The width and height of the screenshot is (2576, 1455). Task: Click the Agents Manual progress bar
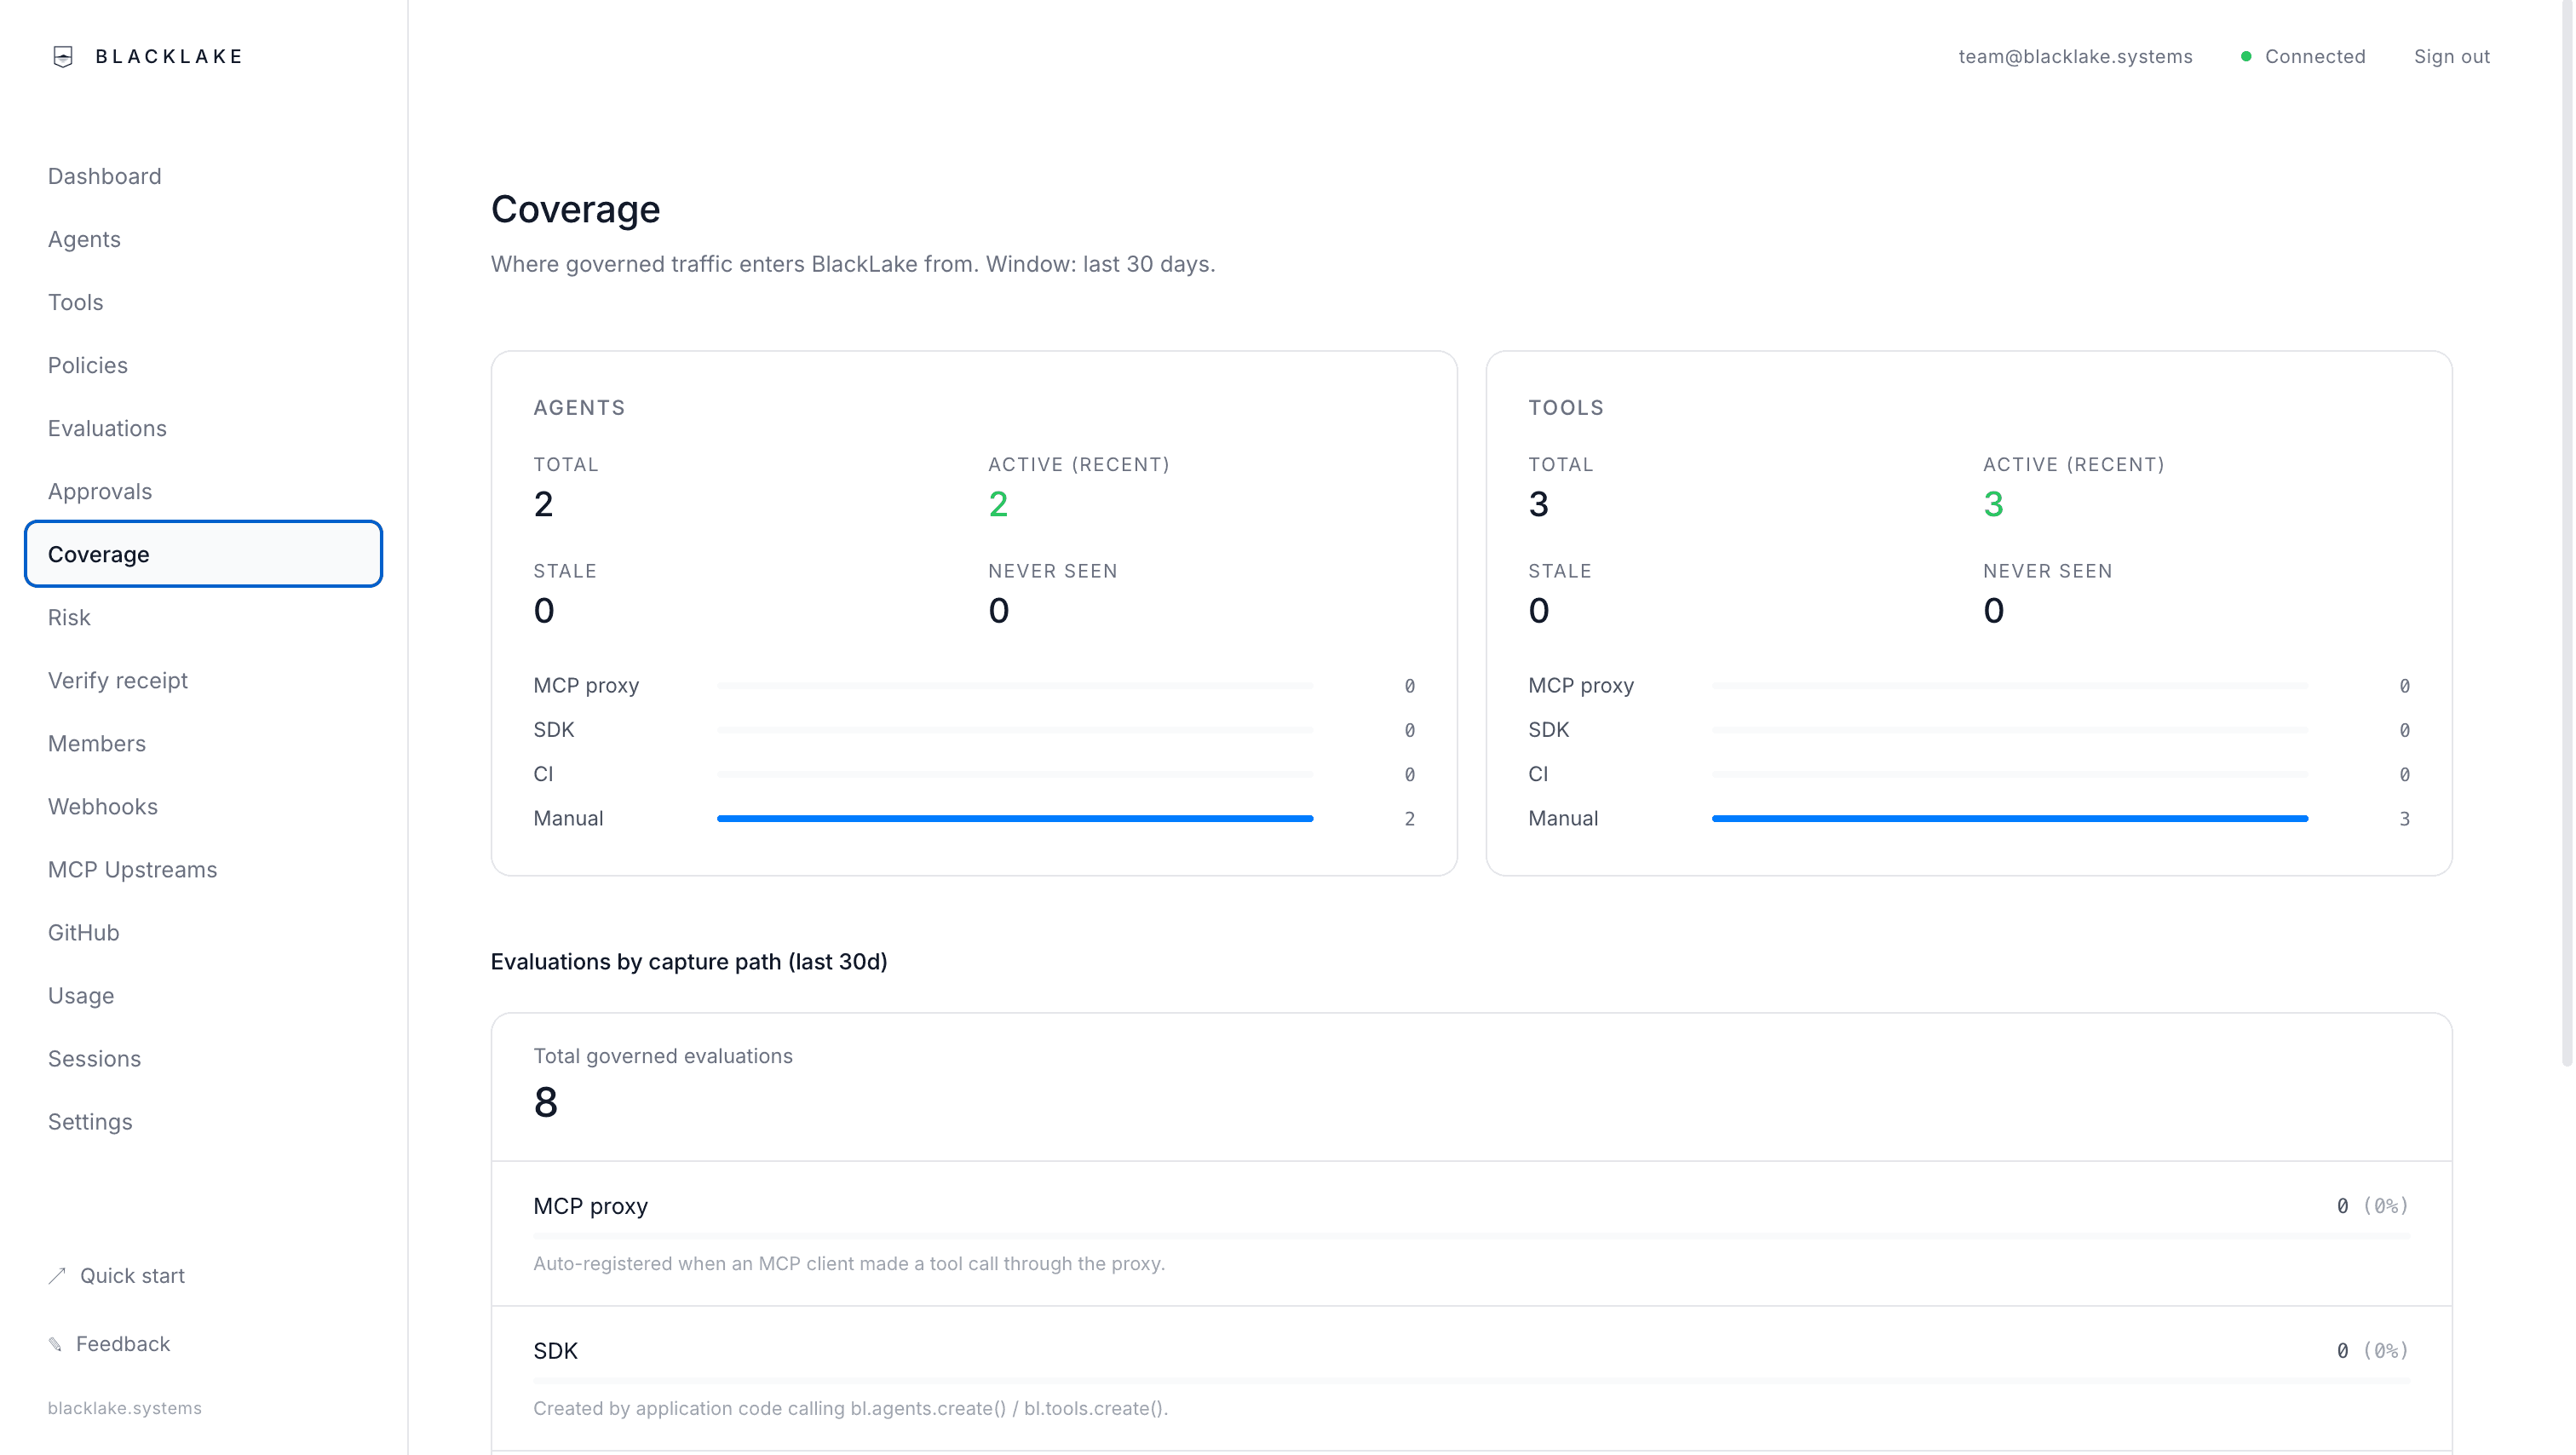(1015, 819)
